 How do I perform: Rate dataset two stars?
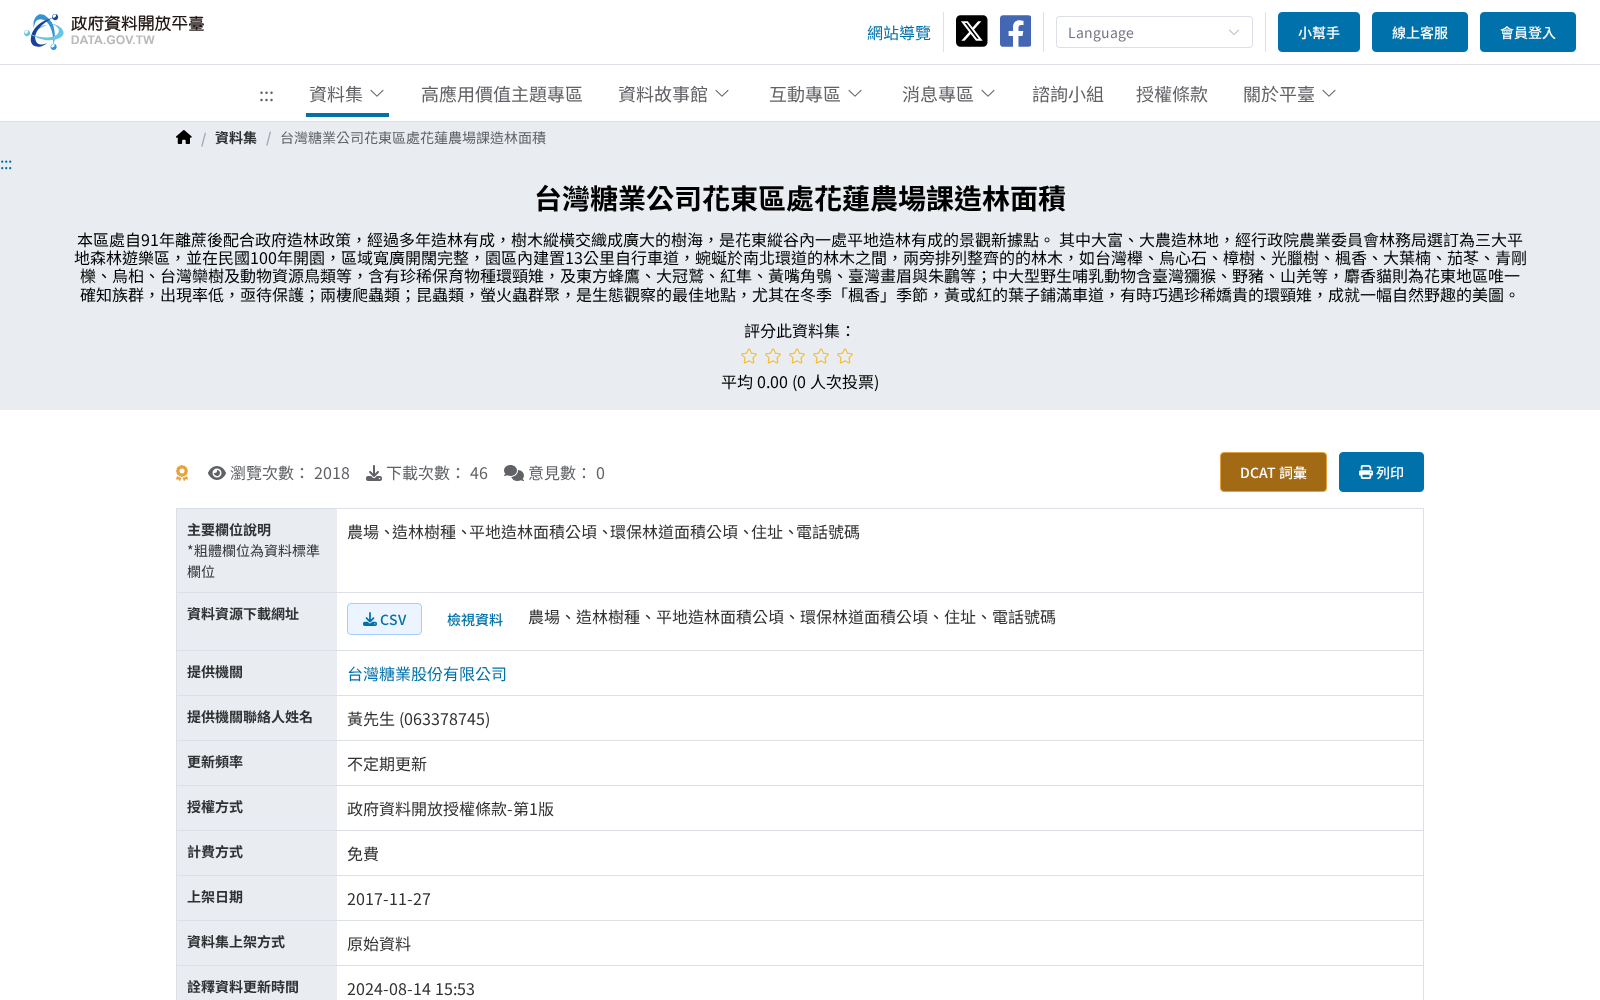point(773,356)
